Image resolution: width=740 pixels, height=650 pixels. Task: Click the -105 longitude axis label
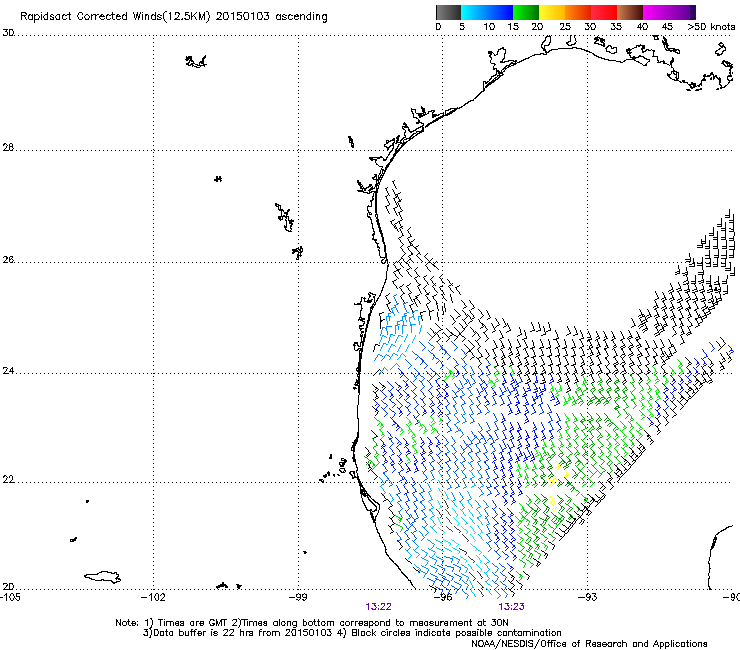10,597
